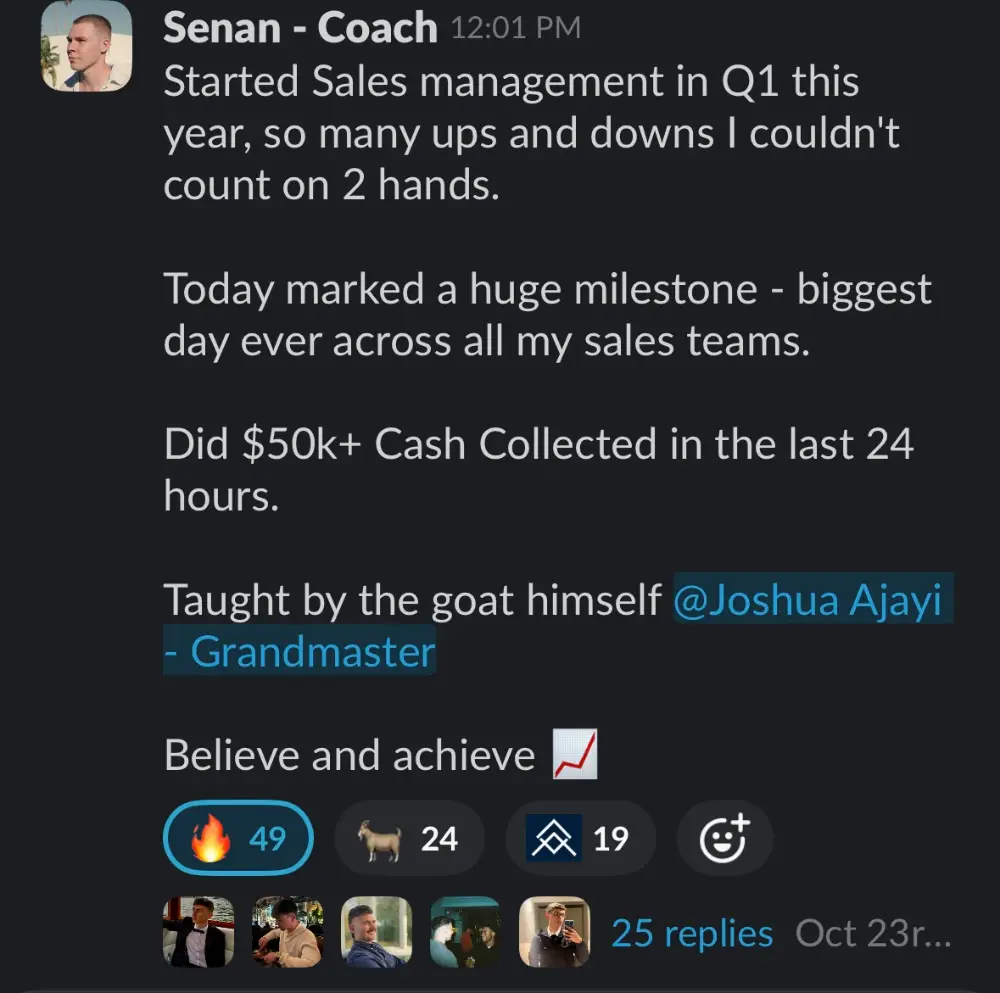Toggle the fire emoji reaction
The height and width of the screenshot is (993, 1000).
tap(238, 839)
